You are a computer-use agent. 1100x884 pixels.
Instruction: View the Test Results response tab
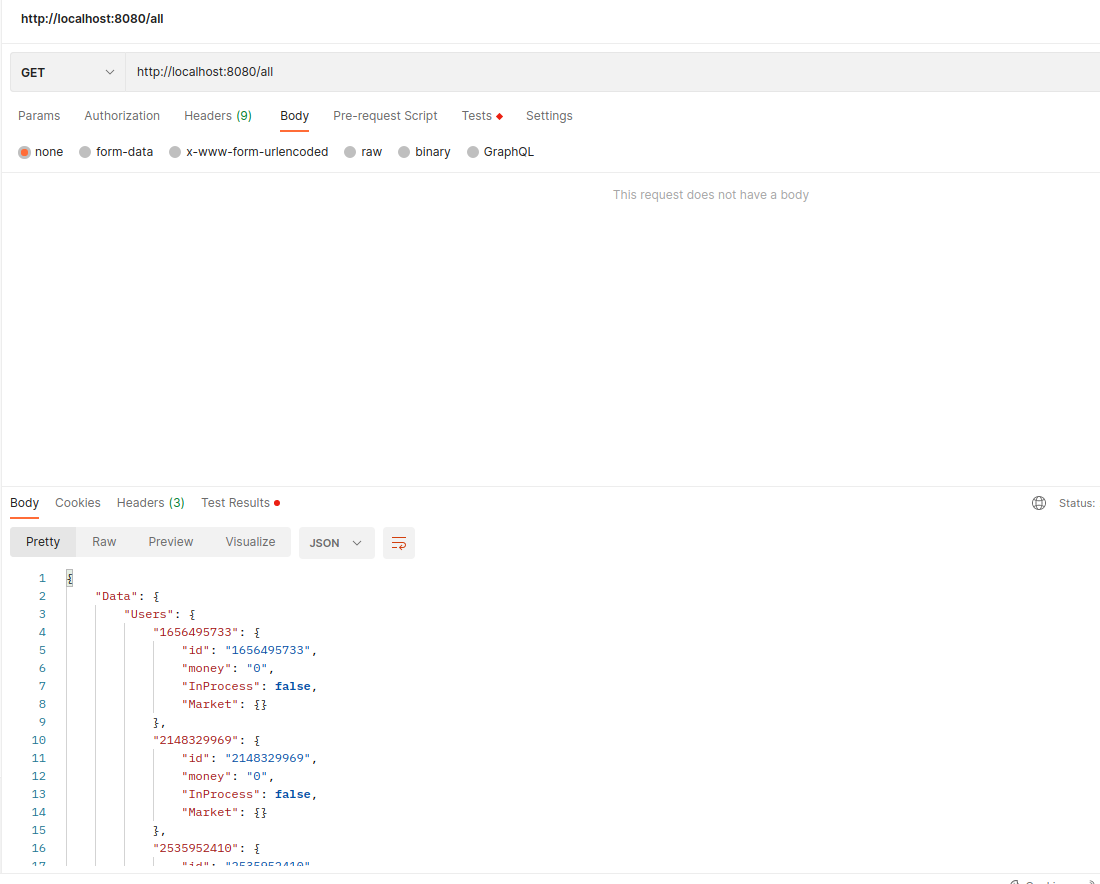tap(235, 503)
